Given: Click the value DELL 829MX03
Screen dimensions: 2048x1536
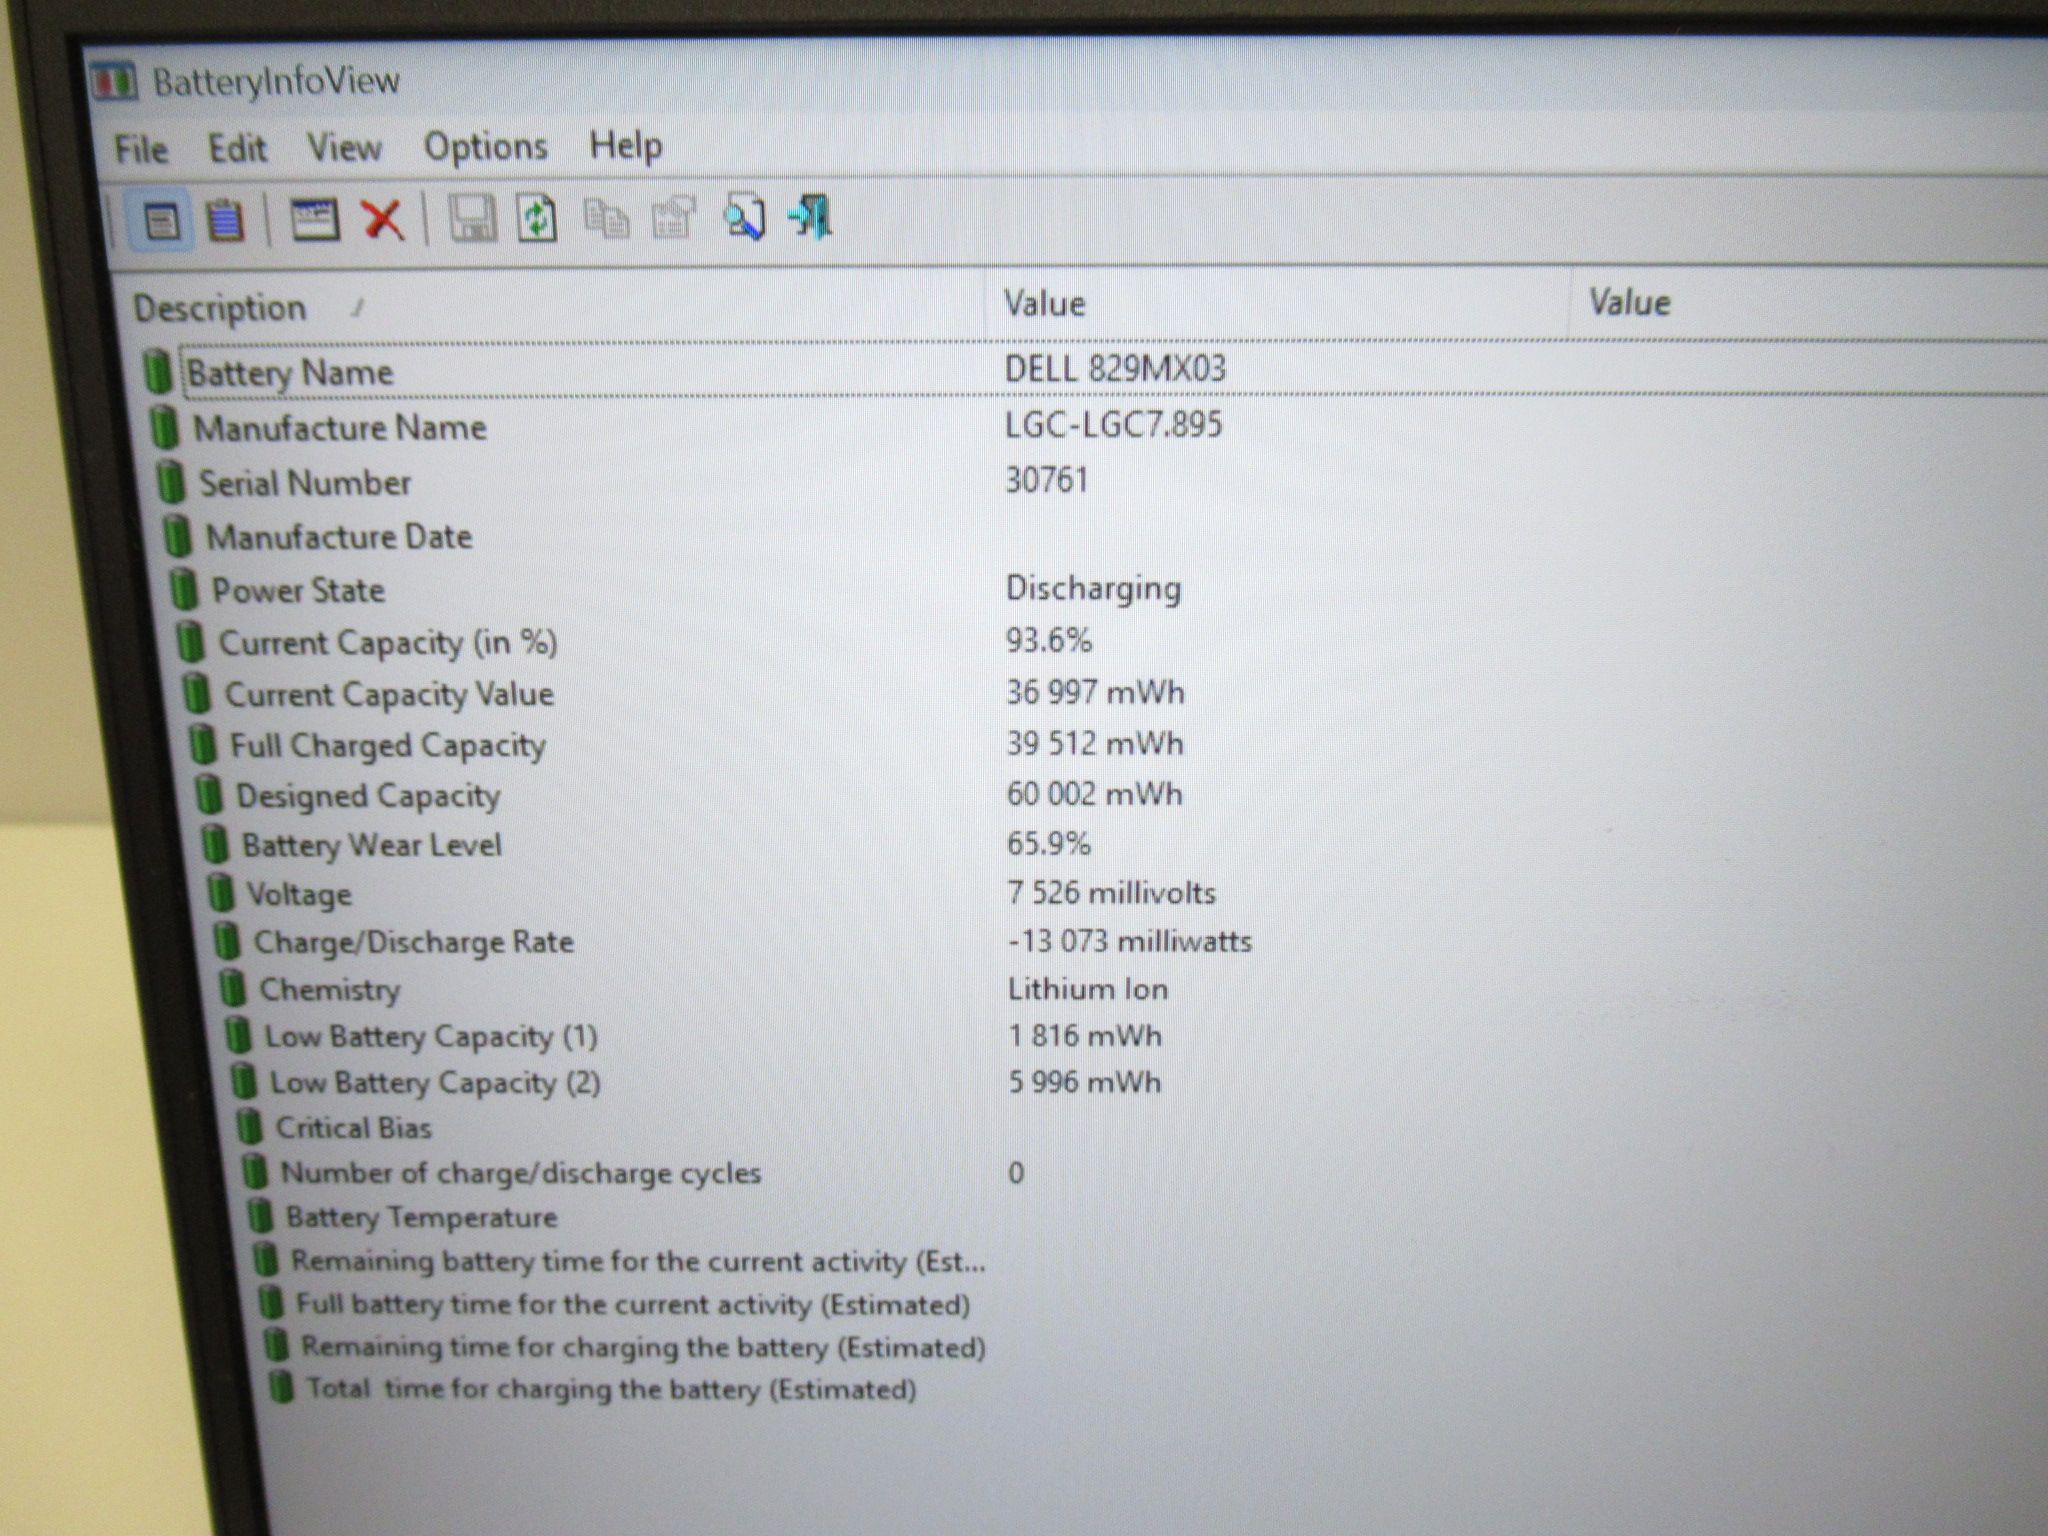Looking at the screenshot, I should coord(1115,369).
